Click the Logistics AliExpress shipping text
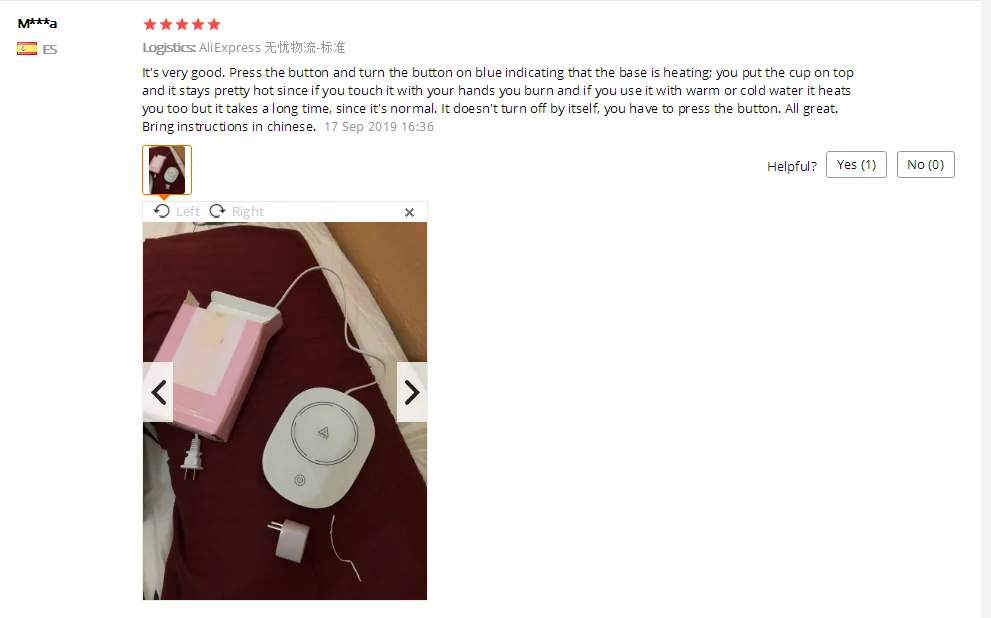 coord(244,47)
